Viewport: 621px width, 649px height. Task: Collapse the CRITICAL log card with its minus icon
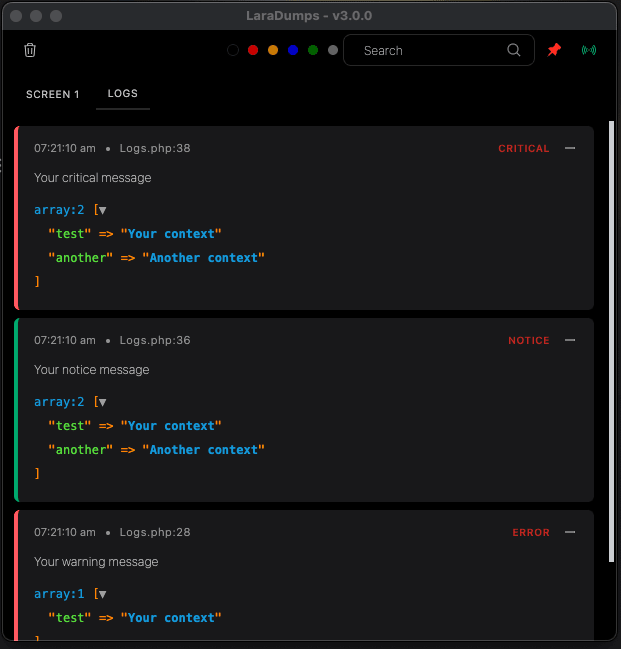[x=570, y=148]
